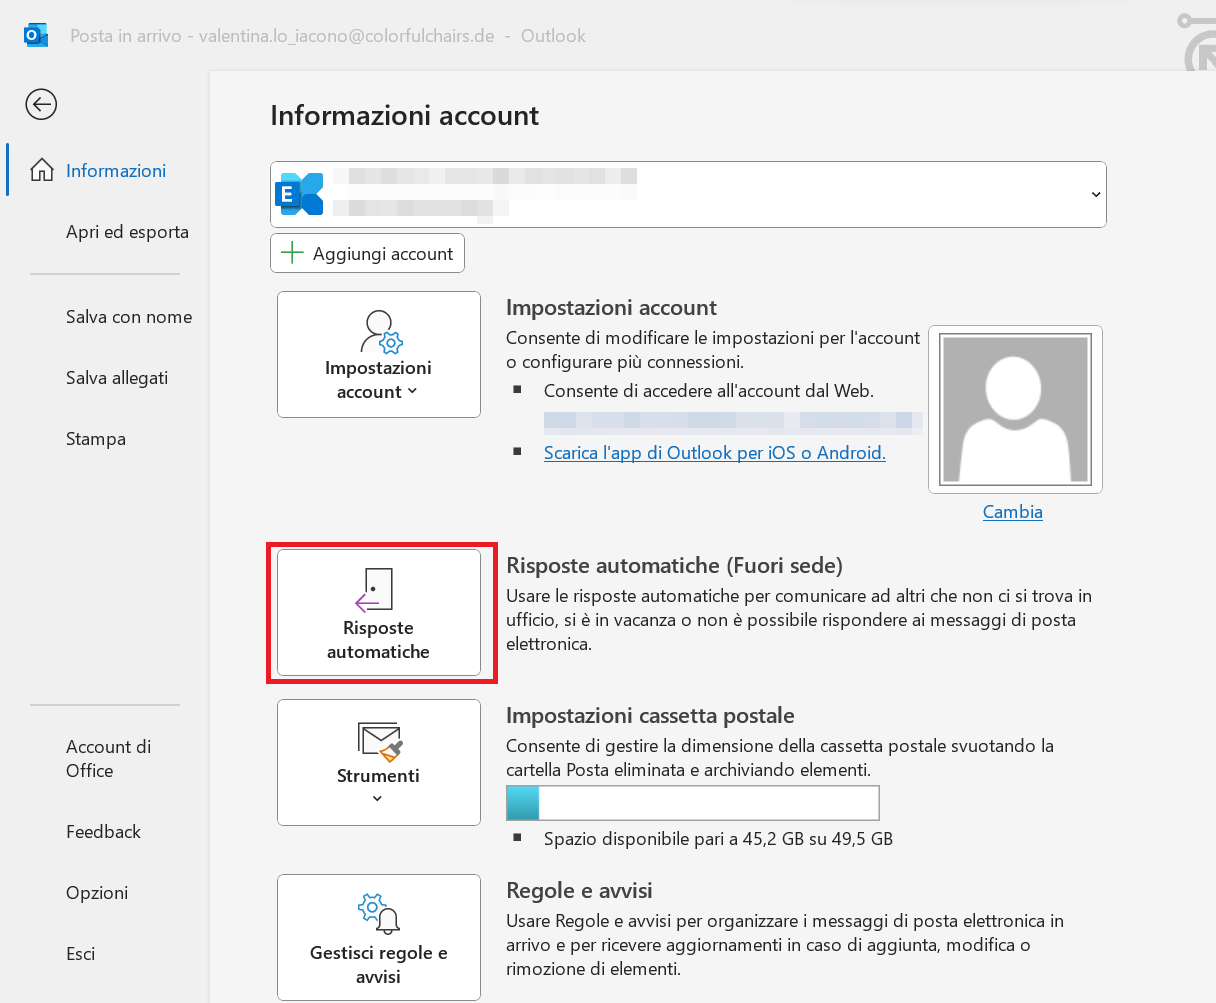The height and width of the screenshot is (1003, 1216).
Task: Choose Salva allegati
Action: (x=117, y=378)
